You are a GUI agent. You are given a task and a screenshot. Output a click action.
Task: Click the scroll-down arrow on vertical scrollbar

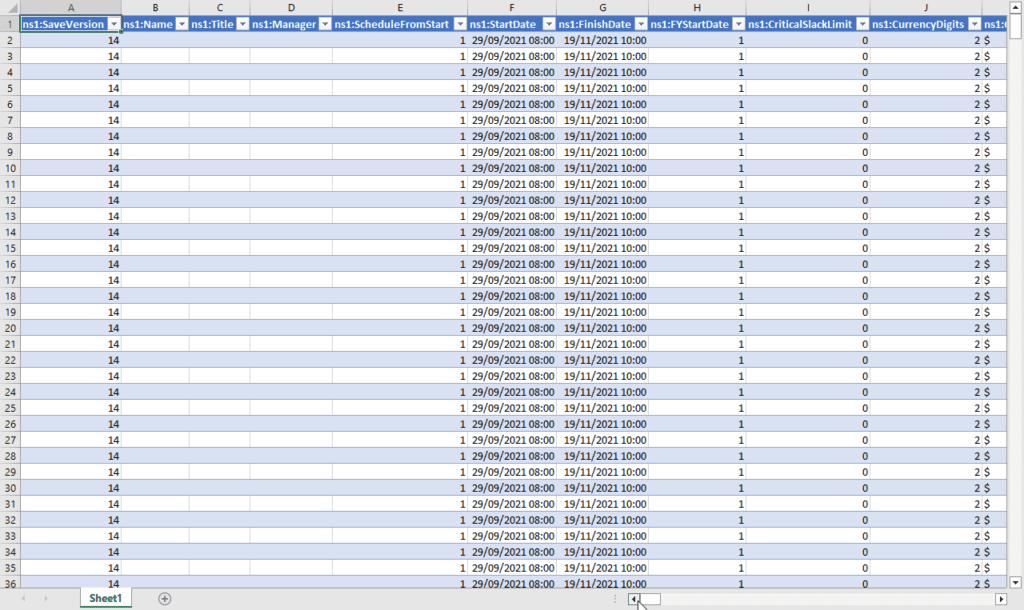coord(1016,583)
